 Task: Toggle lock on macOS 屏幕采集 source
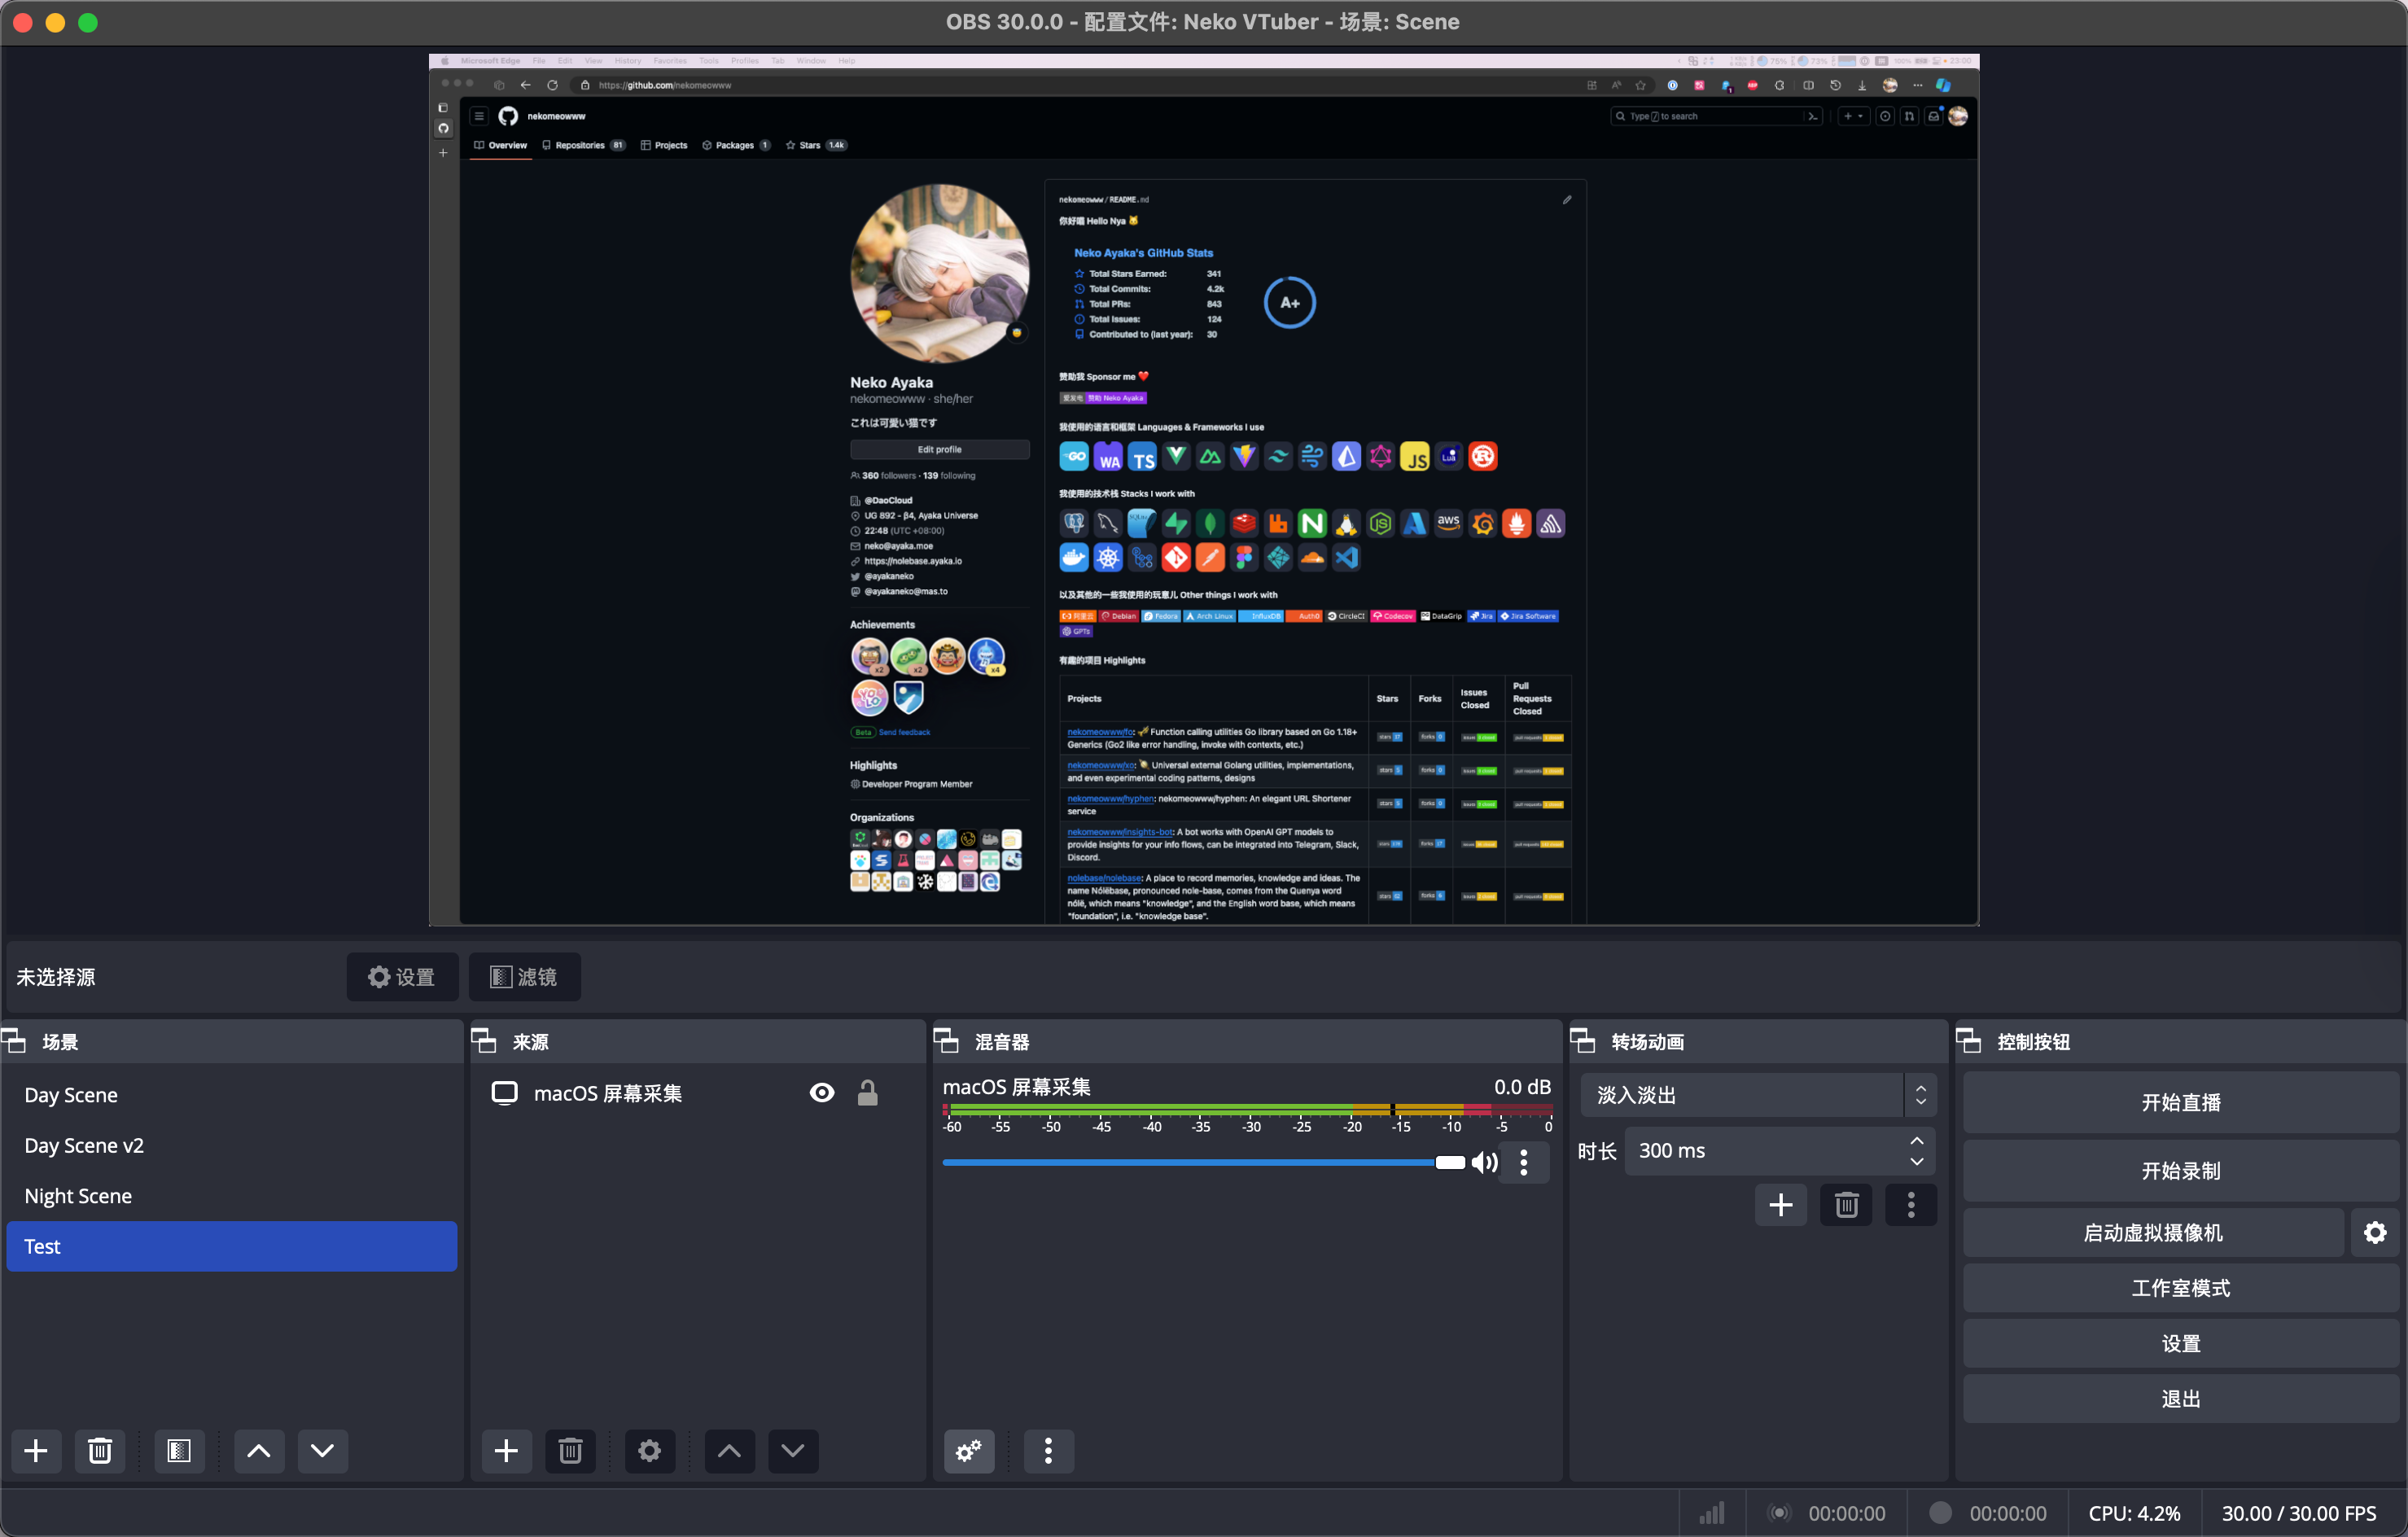coord(867,1093)
